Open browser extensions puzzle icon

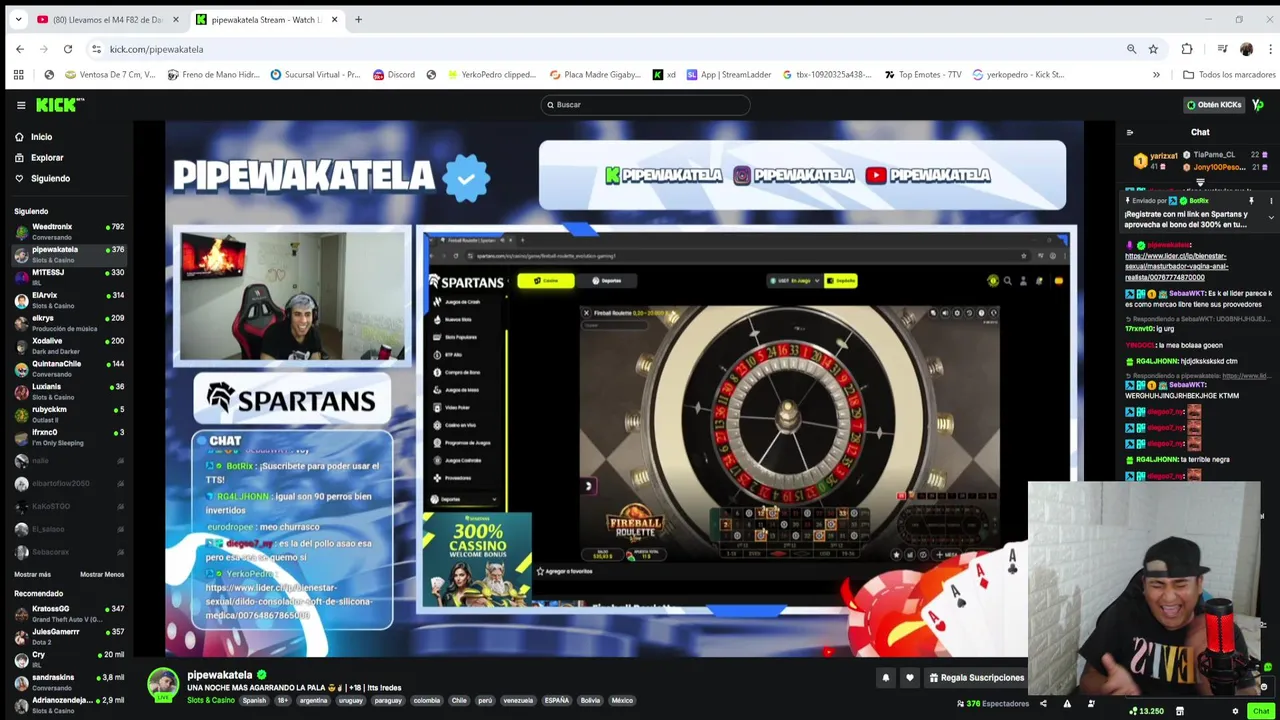point(1187,49)
